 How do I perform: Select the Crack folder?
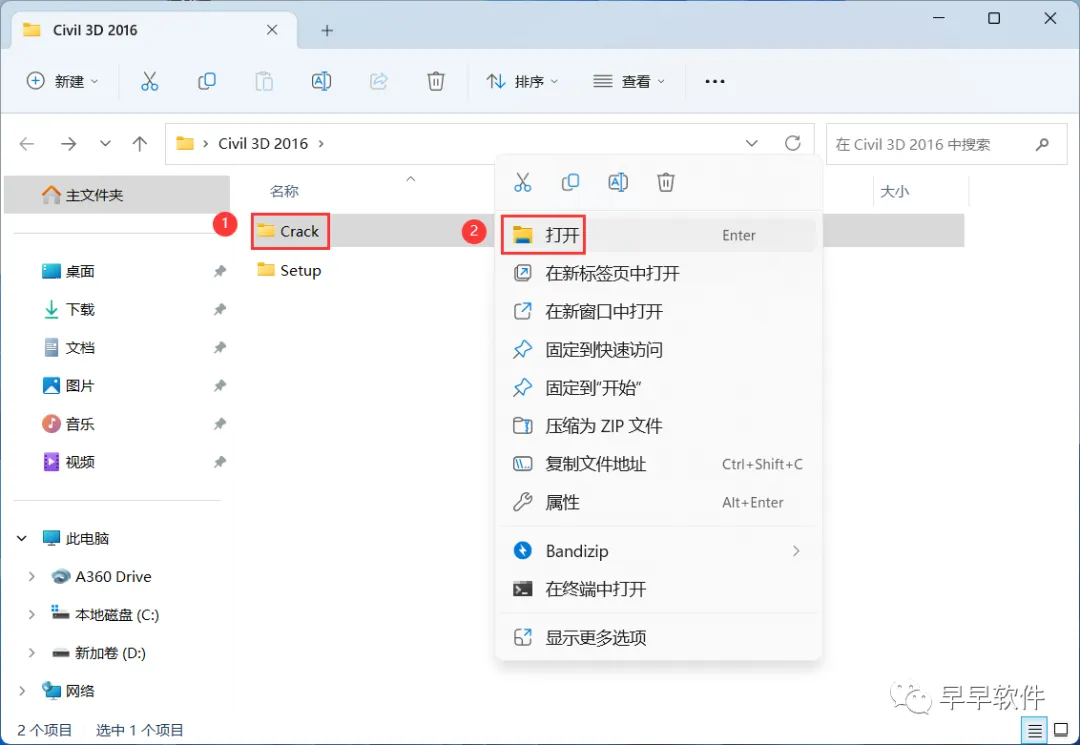point(289,231)
